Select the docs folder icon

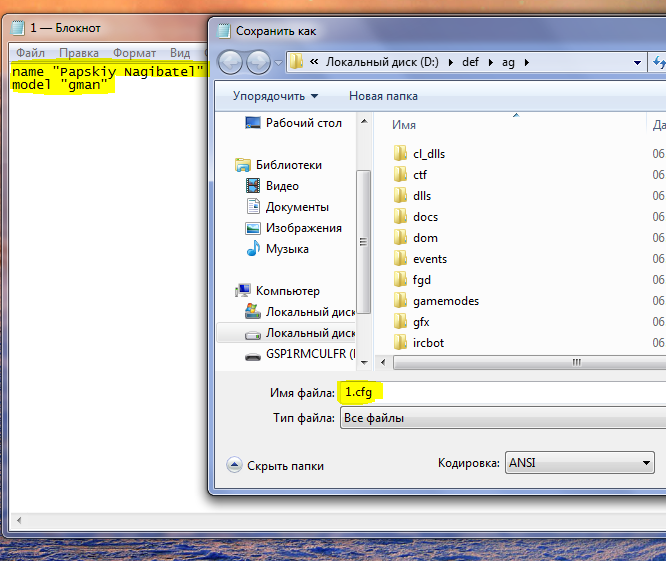pos(400,216)
